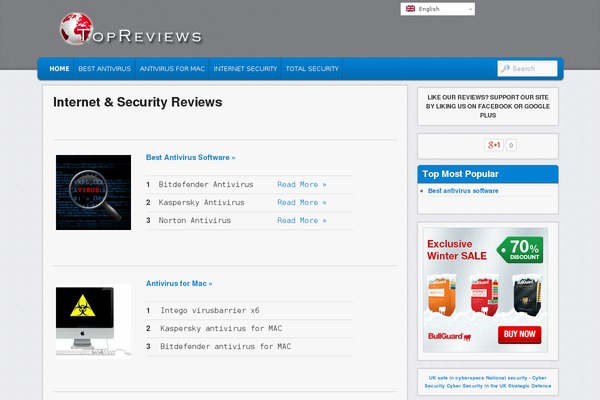
Task: Open the BEST ANTIVIRUS menu
Action: click(104, 69)
